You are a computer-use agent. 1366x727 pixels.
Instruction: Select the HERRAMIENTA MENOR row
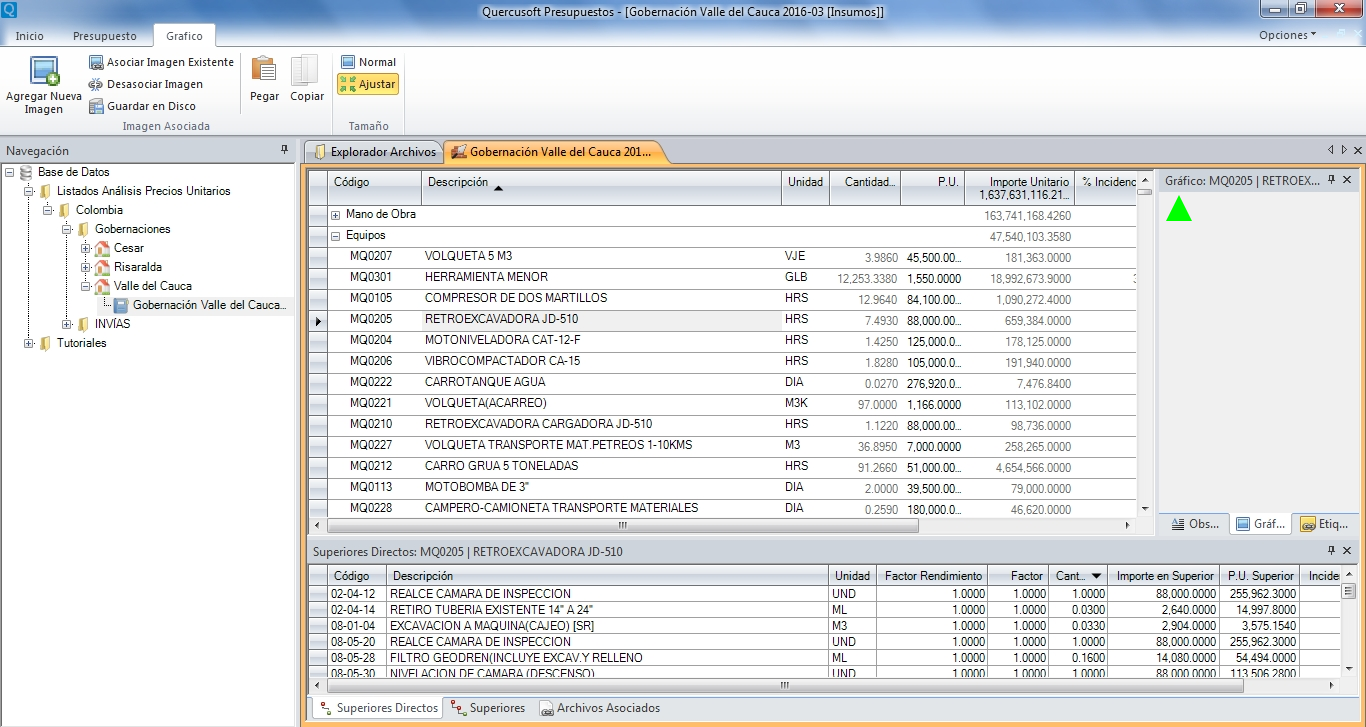point(723,278)
